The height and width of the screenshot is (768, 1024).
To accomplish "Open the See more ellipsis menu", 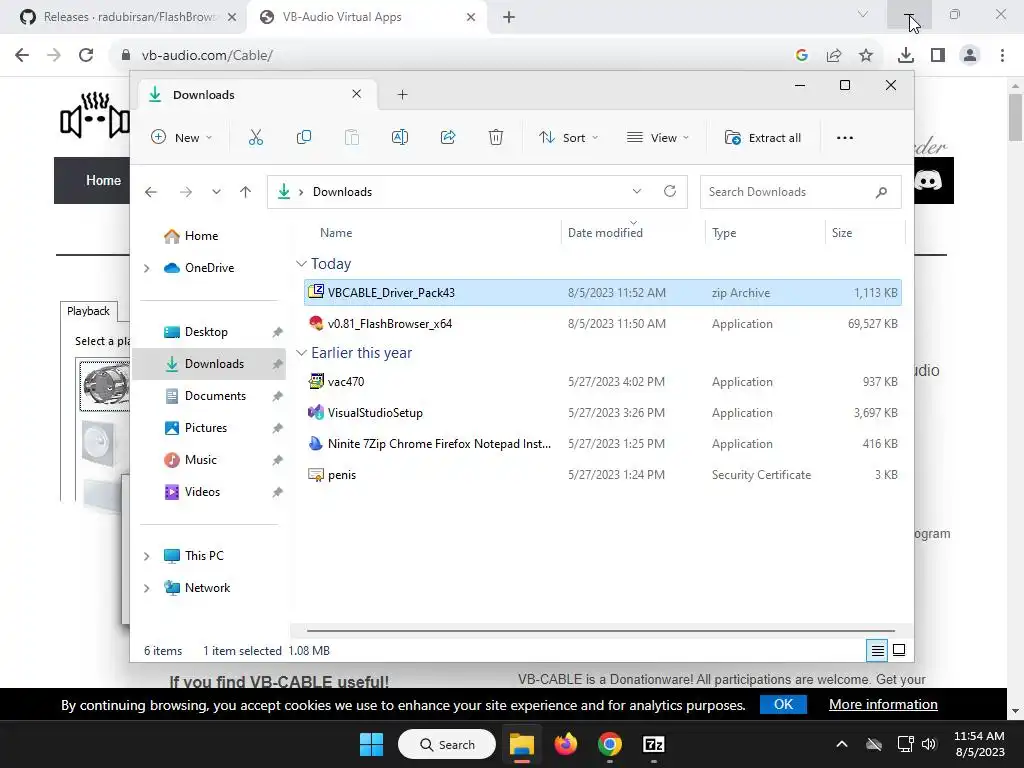I will pyautogui.click(x=844, y=138).
